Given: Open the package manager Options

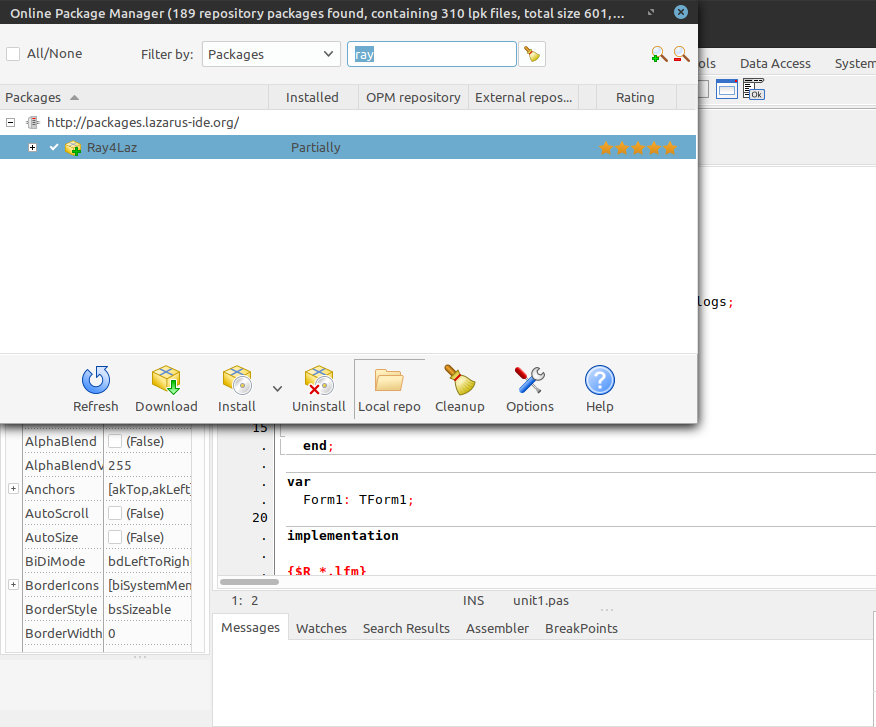Looking at the screenshot, I should pos(530,389).
